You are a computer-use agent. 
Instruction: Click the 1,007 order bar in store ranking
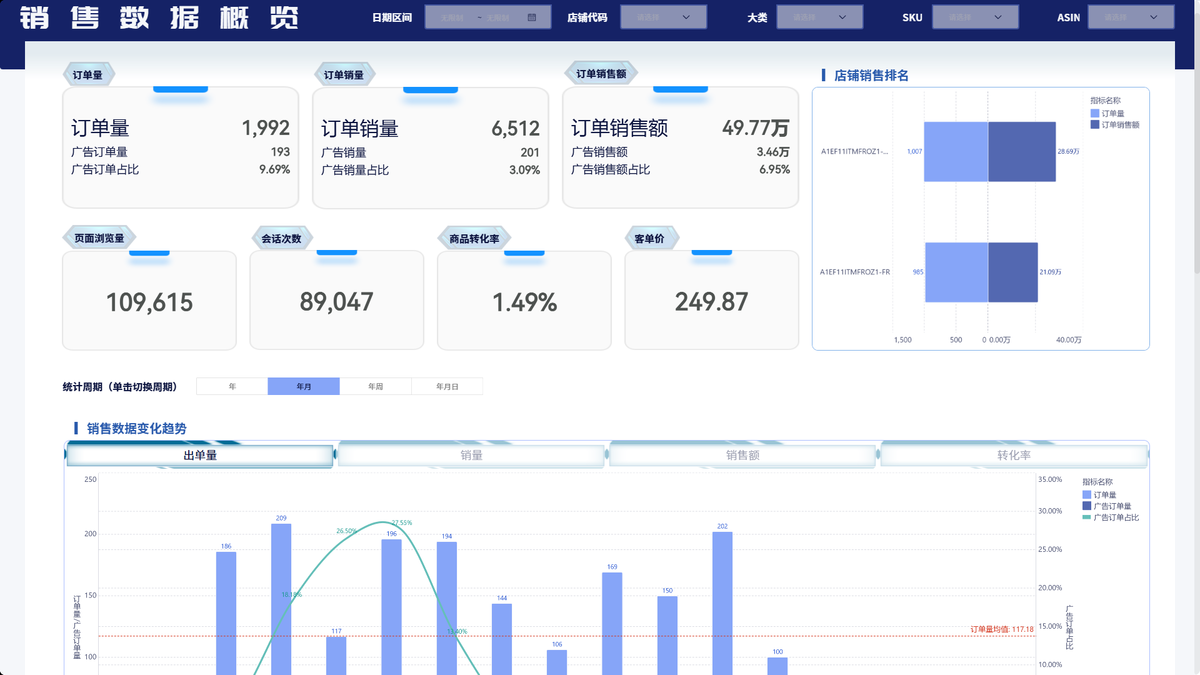click(x=956, y=152)
